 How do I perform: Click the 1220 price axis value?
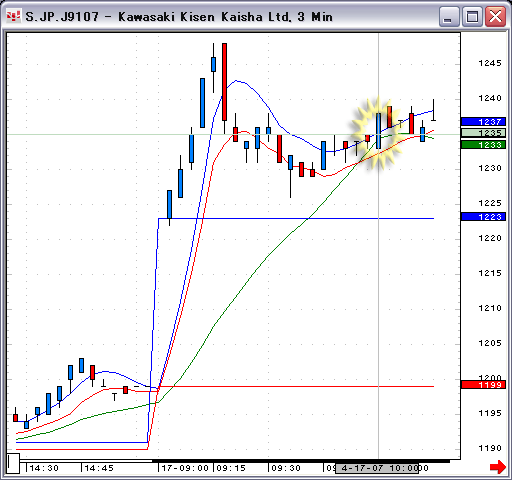point(490,238)
